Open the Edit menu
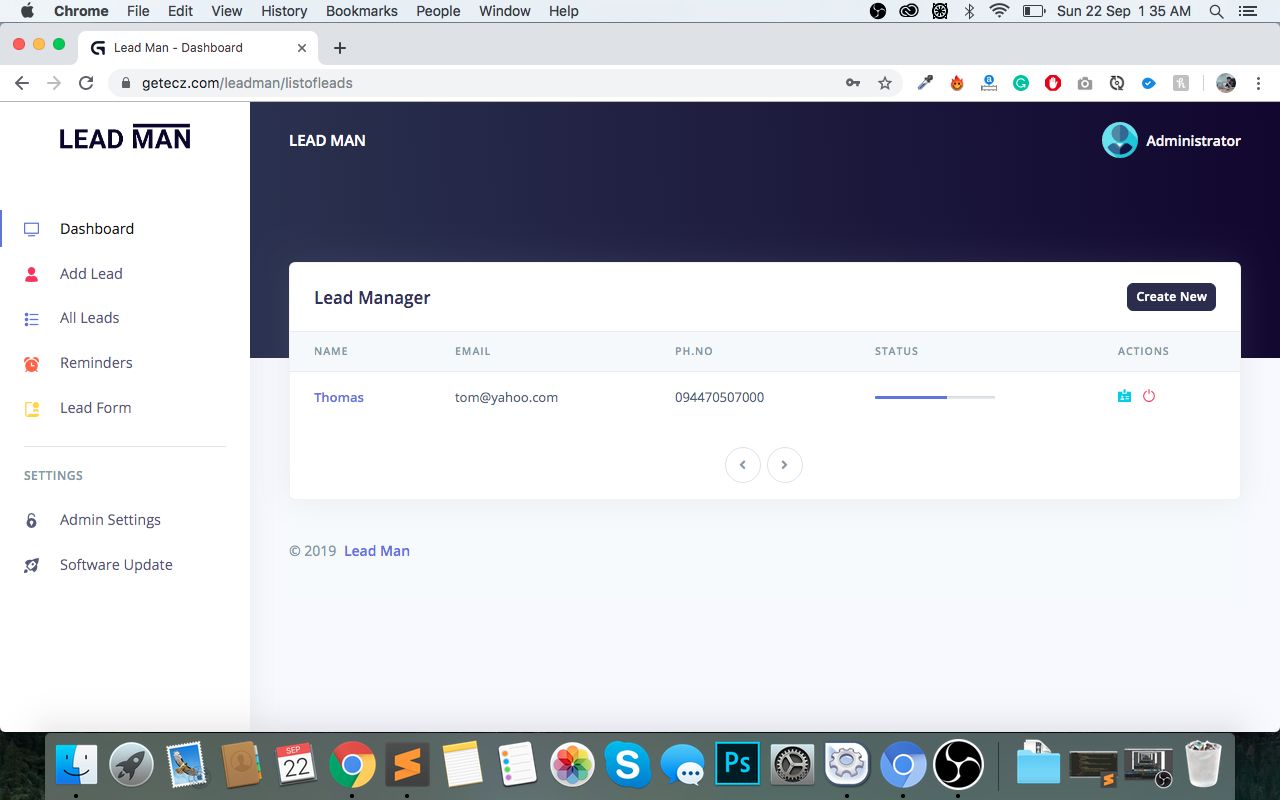Viewport: 1280px width, 800px height. click(x=180, y=11)
